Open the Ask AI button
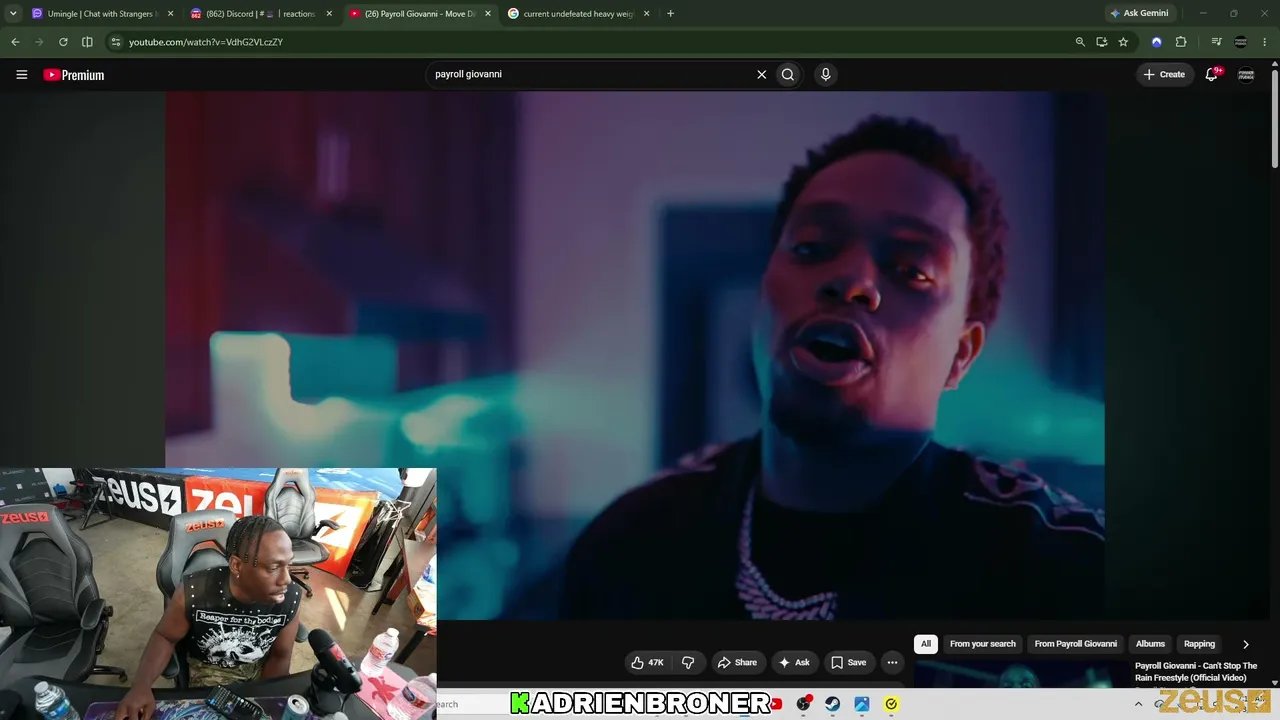This screenshot has width=1280, height=720. (794, 662)
